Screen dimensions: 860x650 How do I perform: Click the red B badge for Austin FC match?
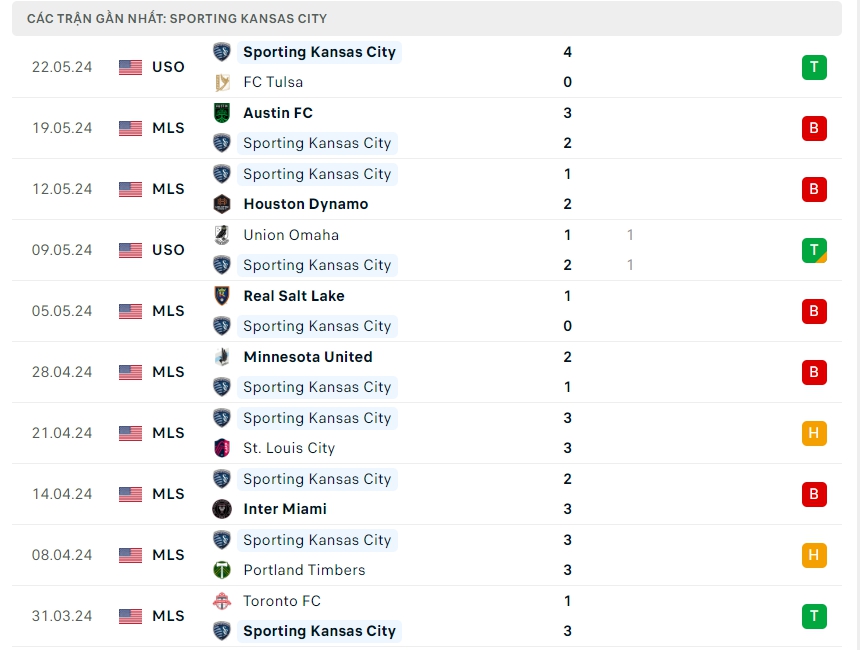814,128
